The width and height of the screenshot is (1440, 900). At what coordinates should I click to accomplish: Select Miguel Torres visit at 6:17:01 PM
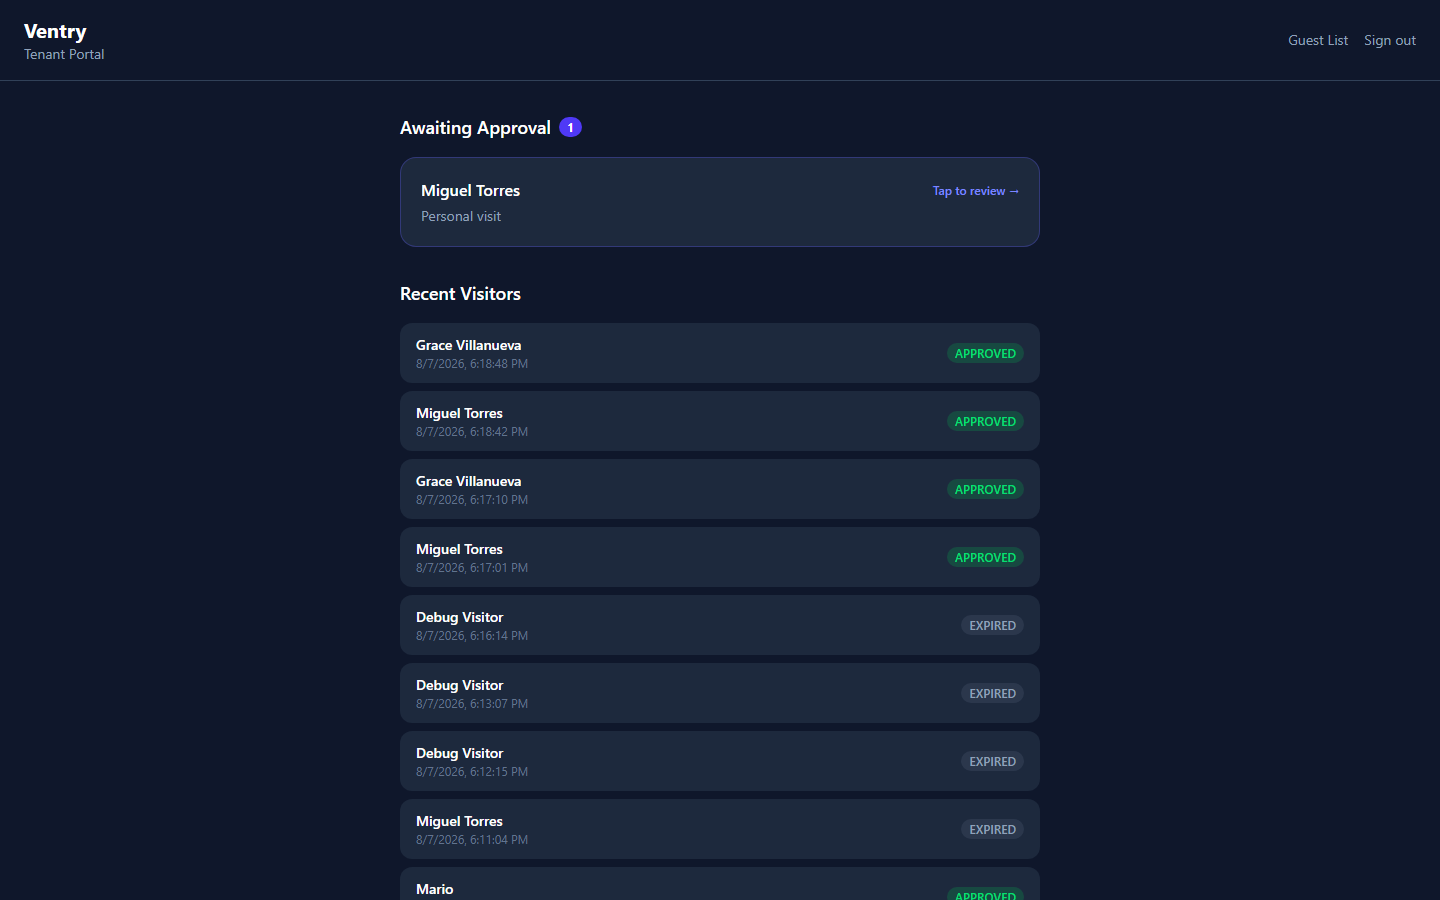[720, 557]
